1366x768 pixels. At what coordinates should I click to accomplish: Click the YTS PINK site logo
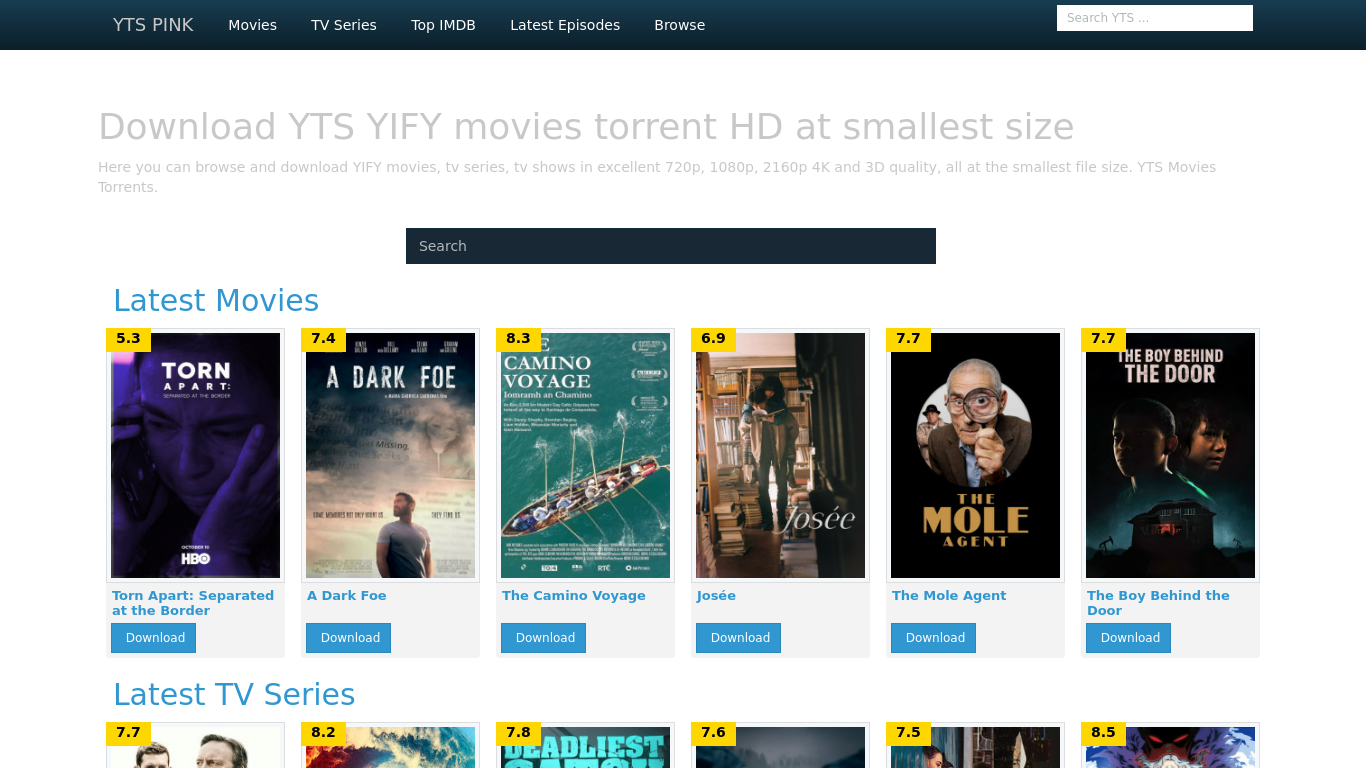coord(153,25)
